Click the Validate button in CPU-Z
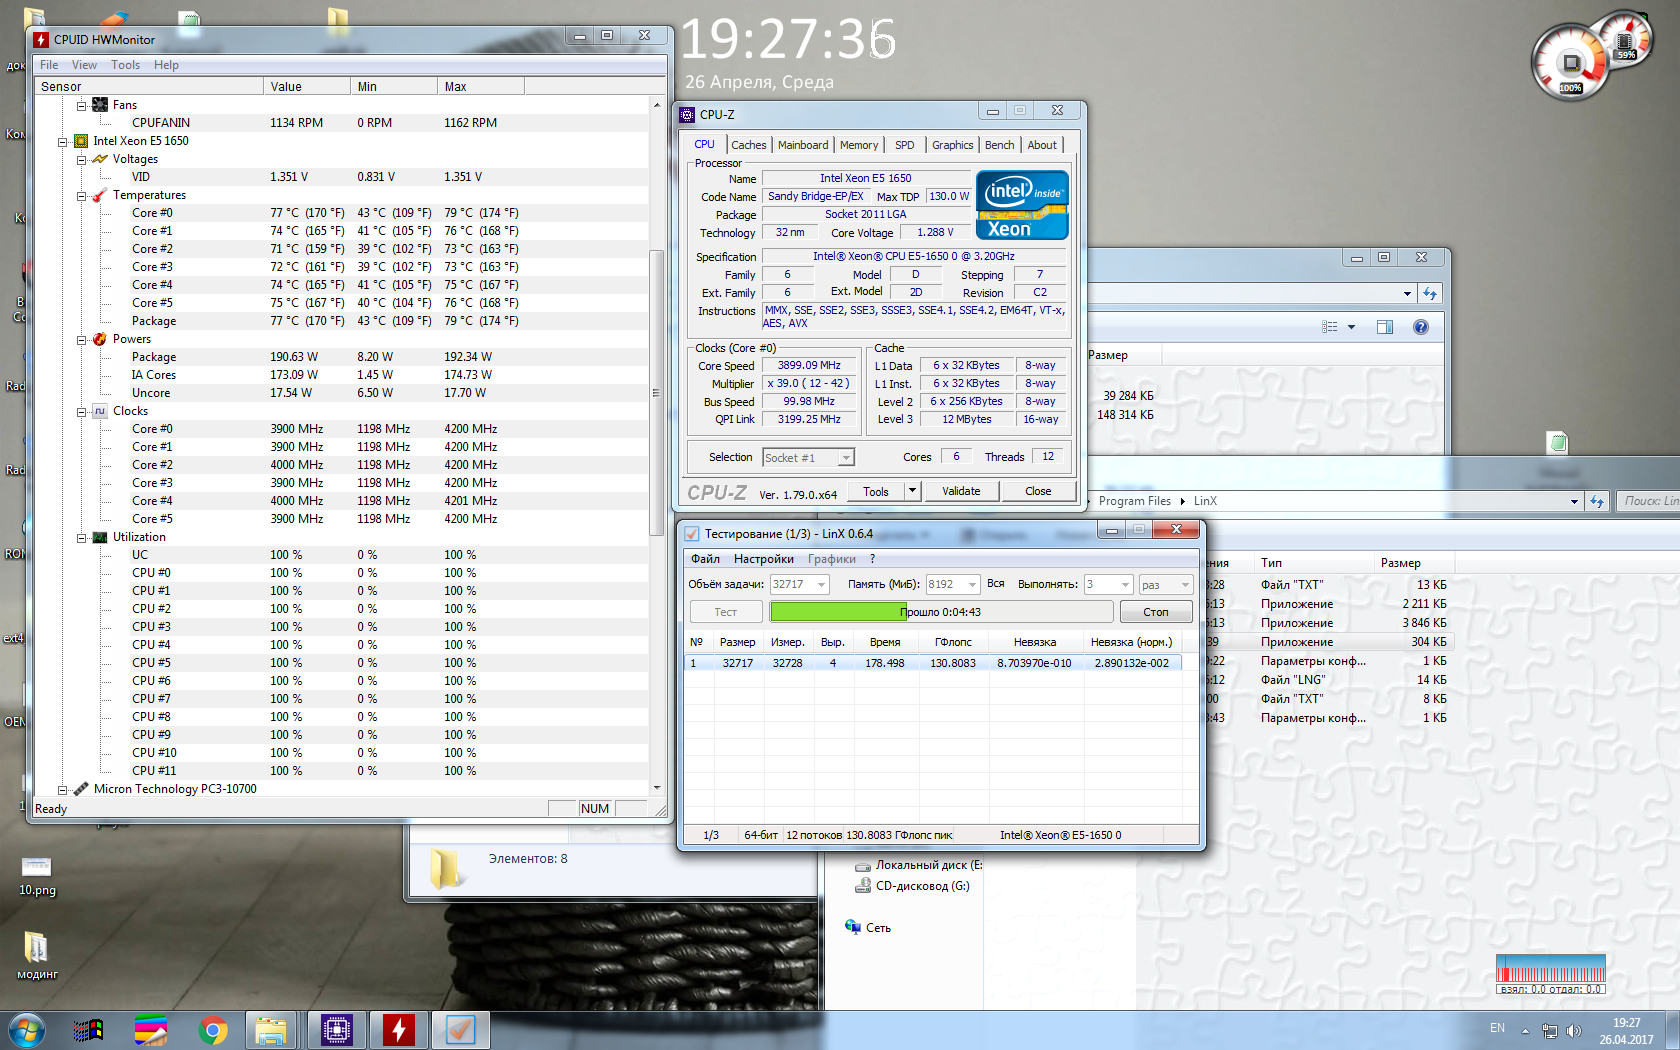The width and height of the screenshot is (1680, 1050). (961, 491)
